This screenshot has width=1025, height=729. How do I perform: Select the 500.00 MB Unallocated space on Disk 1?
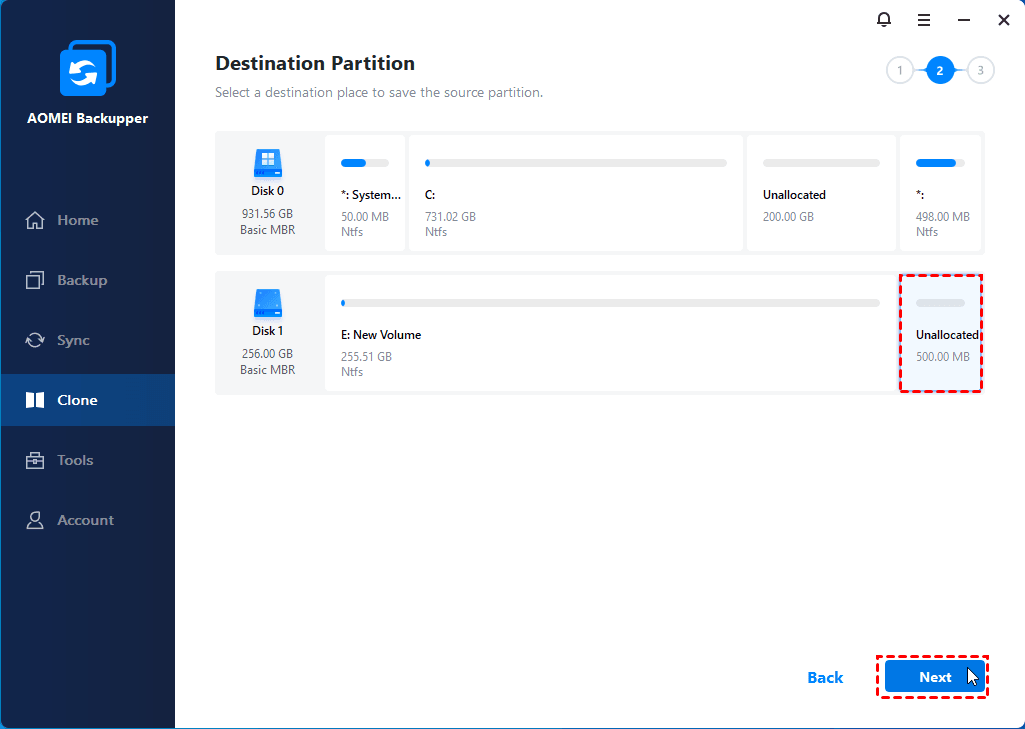941,334
